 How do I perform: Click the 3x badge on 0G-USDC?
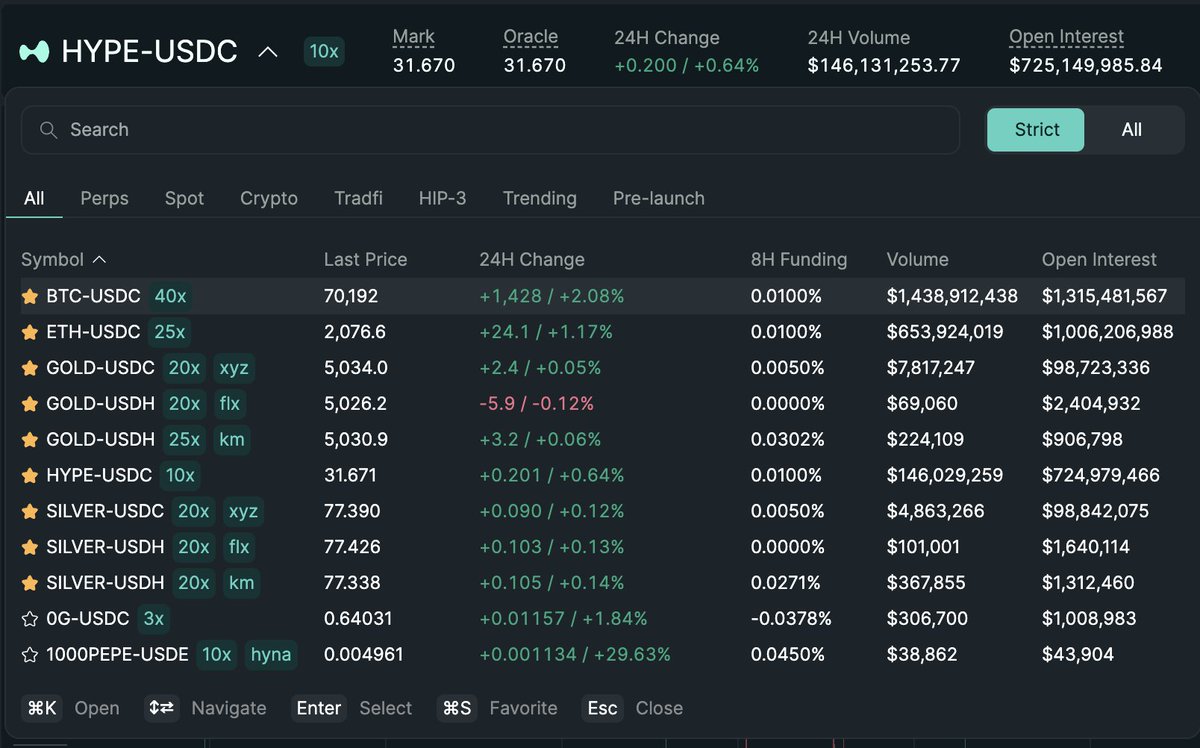pos(153,619)
